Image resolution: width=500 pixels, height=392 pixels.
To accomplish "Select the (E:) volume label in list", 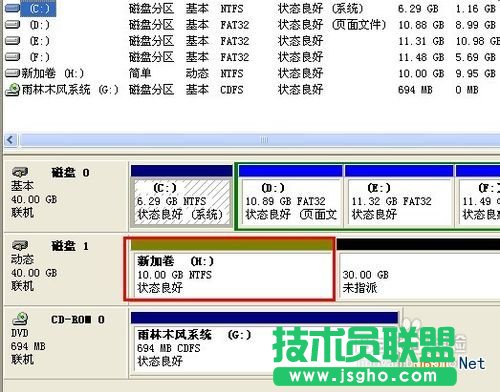I will 39,41.
